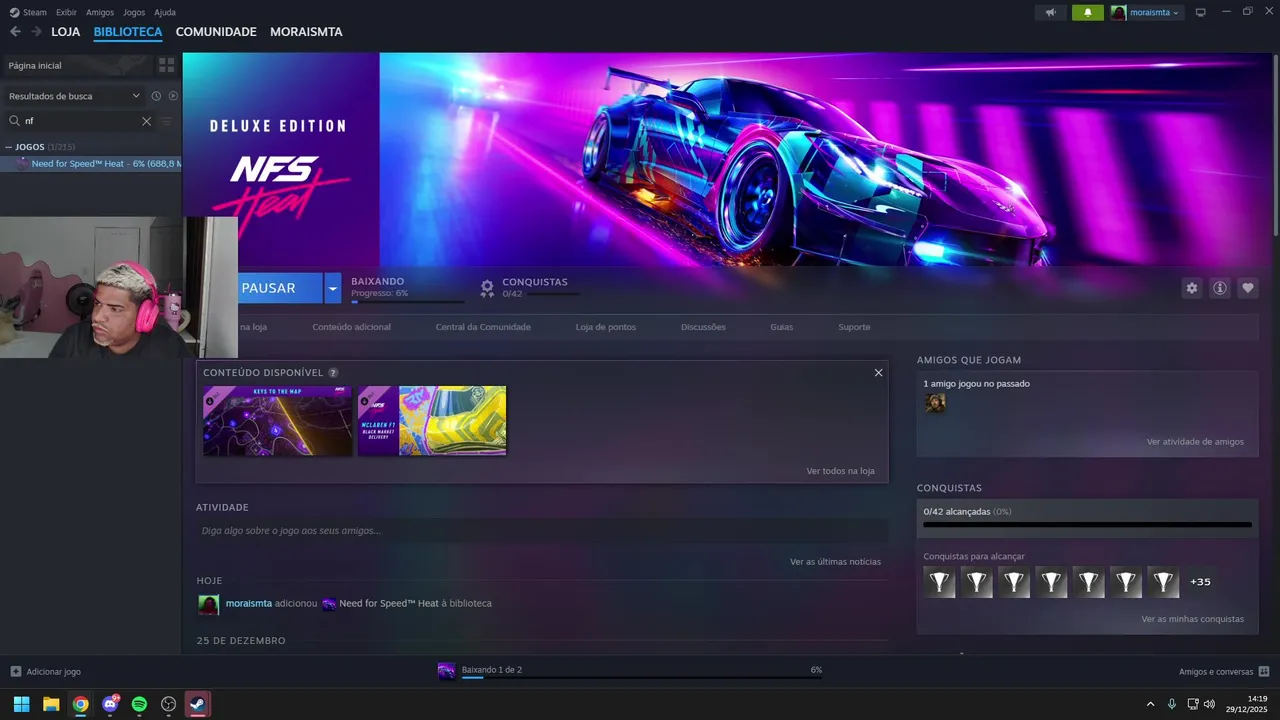Viewport: 1280px width, 720px height.
Task: Click the download progress bar under Baixando
Action: pos(407,301)
